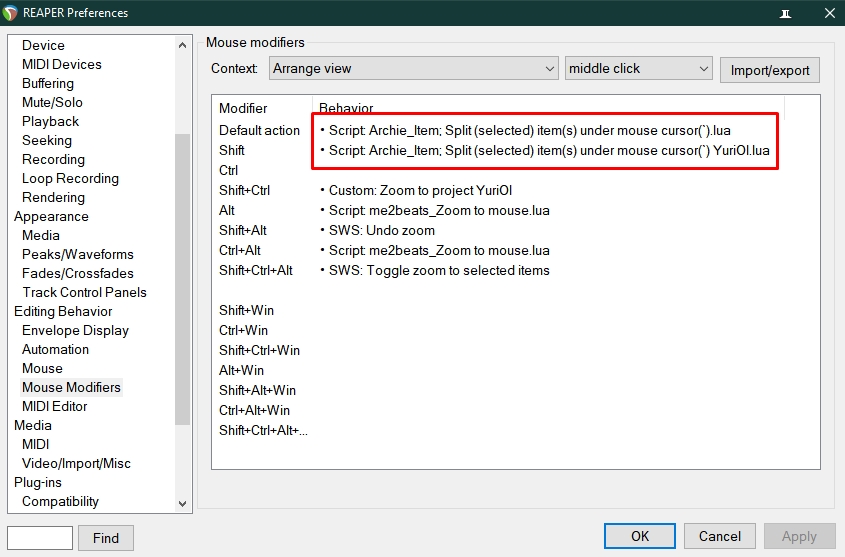
Task: Click SWS: Toggle zoom to selected items
Action: point(439,270)
